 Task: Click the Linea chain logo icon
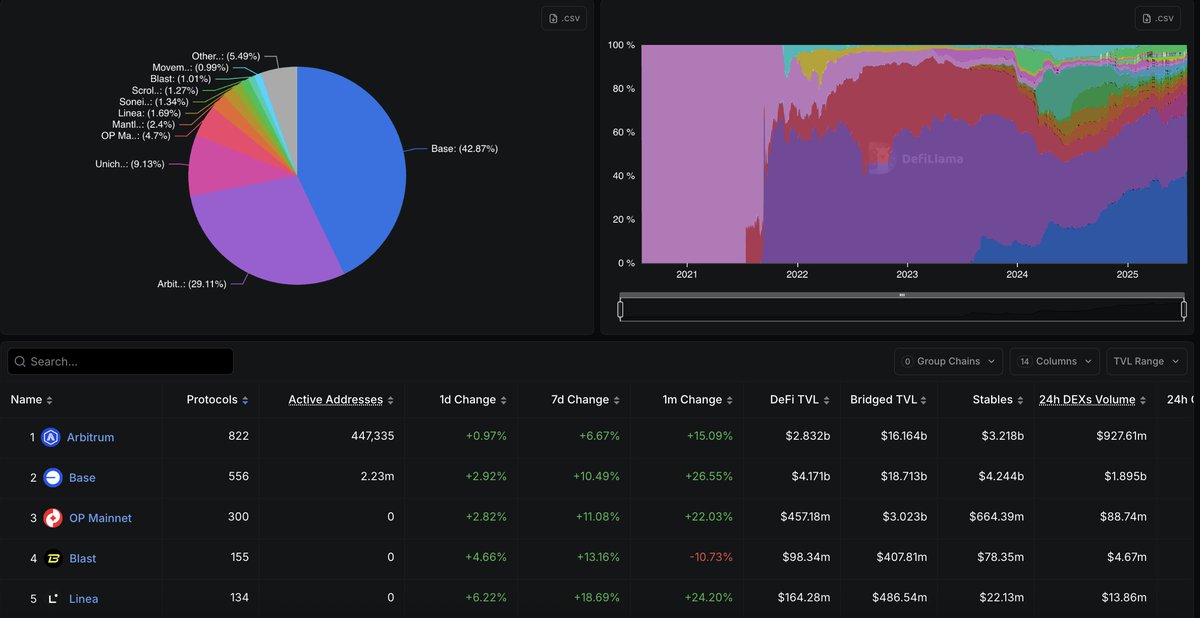coord(53,598)
